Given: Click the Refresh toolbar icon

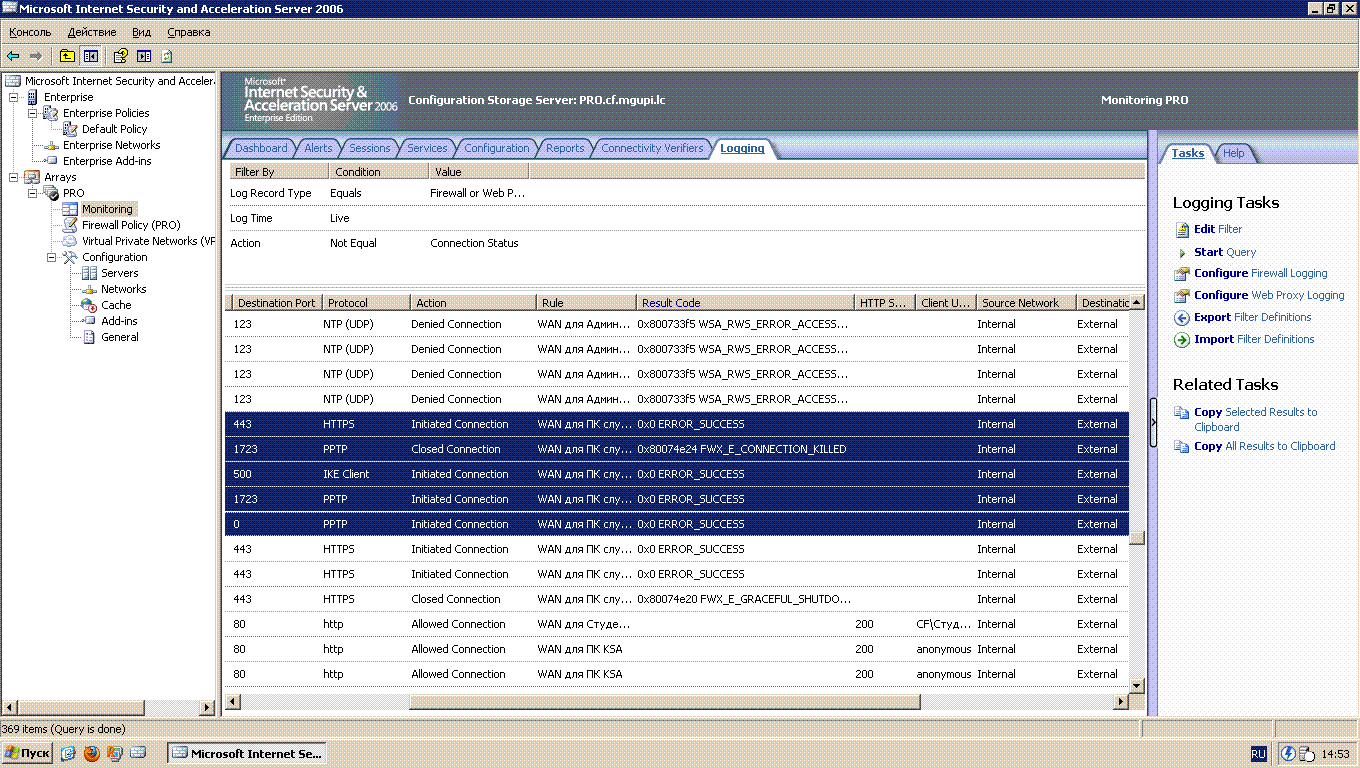Looking at the screenshot, I should [x=167, y=56].
